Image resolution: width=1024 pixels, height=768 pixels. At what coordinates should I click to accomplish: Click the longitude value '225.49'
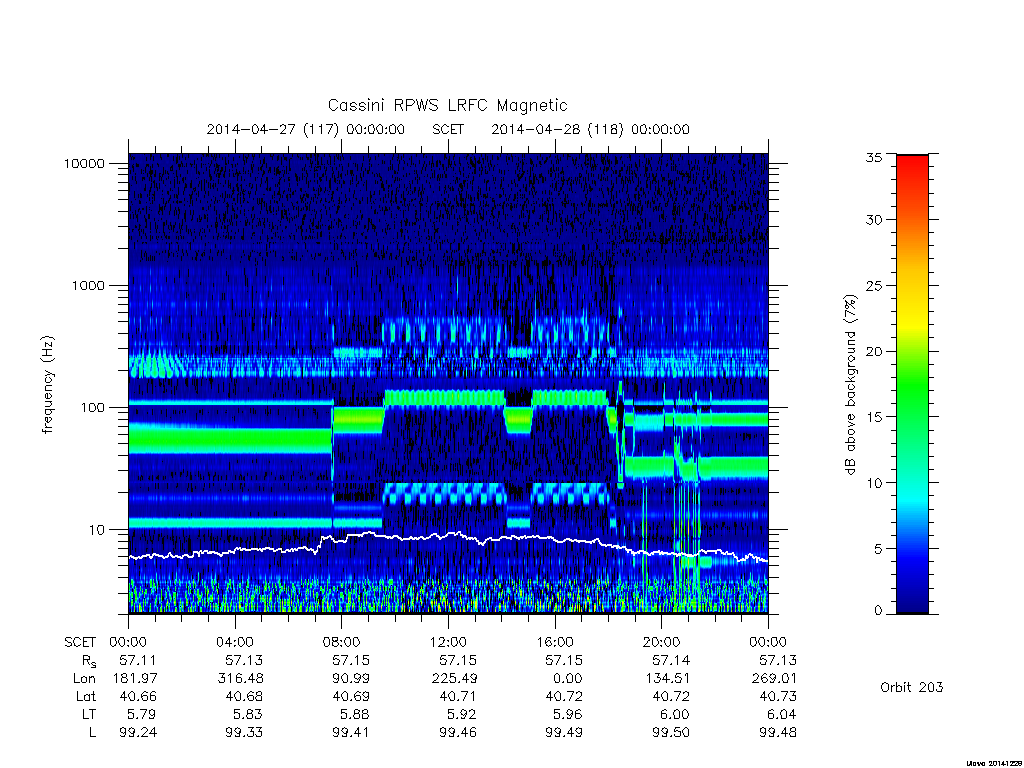click(x=454, y=679)
